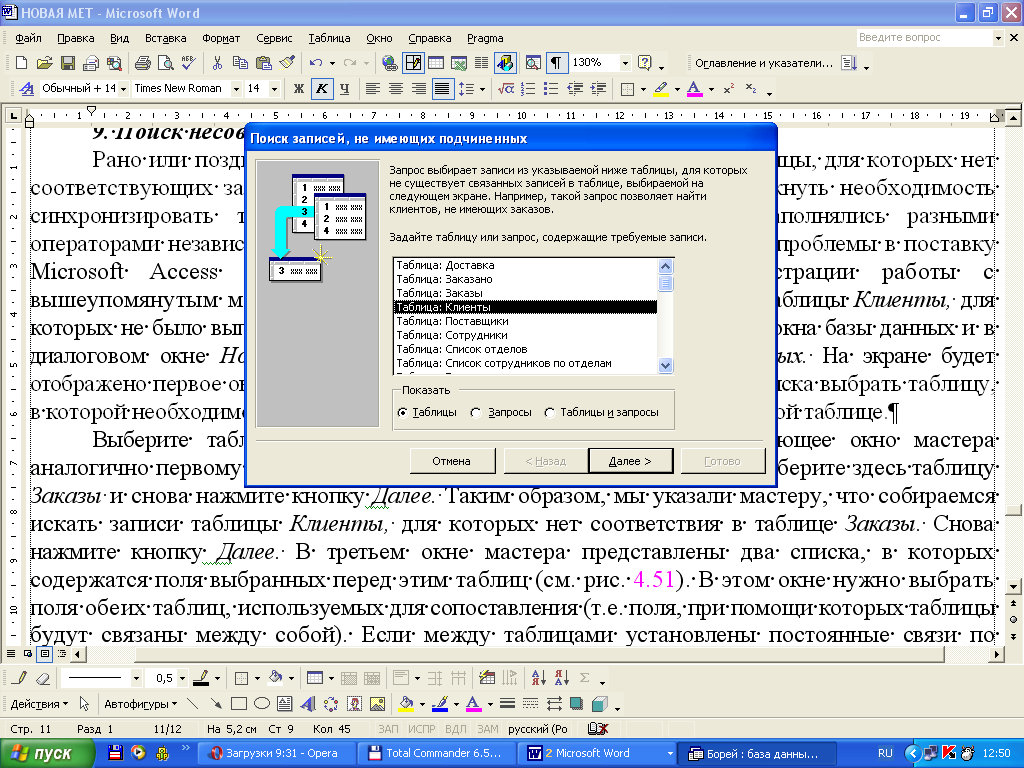Click the Введите вопрос help input field
The image size is (1024, 768).
pyautogui.click(x=924, y=38)
